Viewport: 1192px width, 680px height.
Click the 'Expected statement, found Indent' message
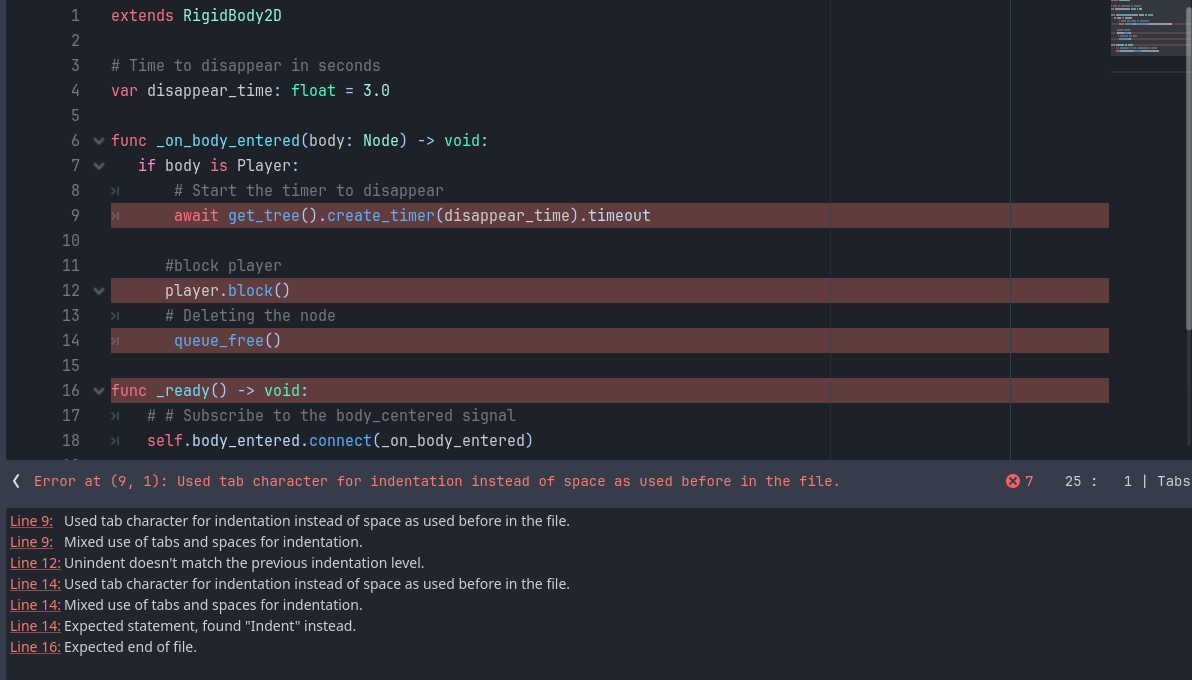pyautogui.click(x=210, y=626)
